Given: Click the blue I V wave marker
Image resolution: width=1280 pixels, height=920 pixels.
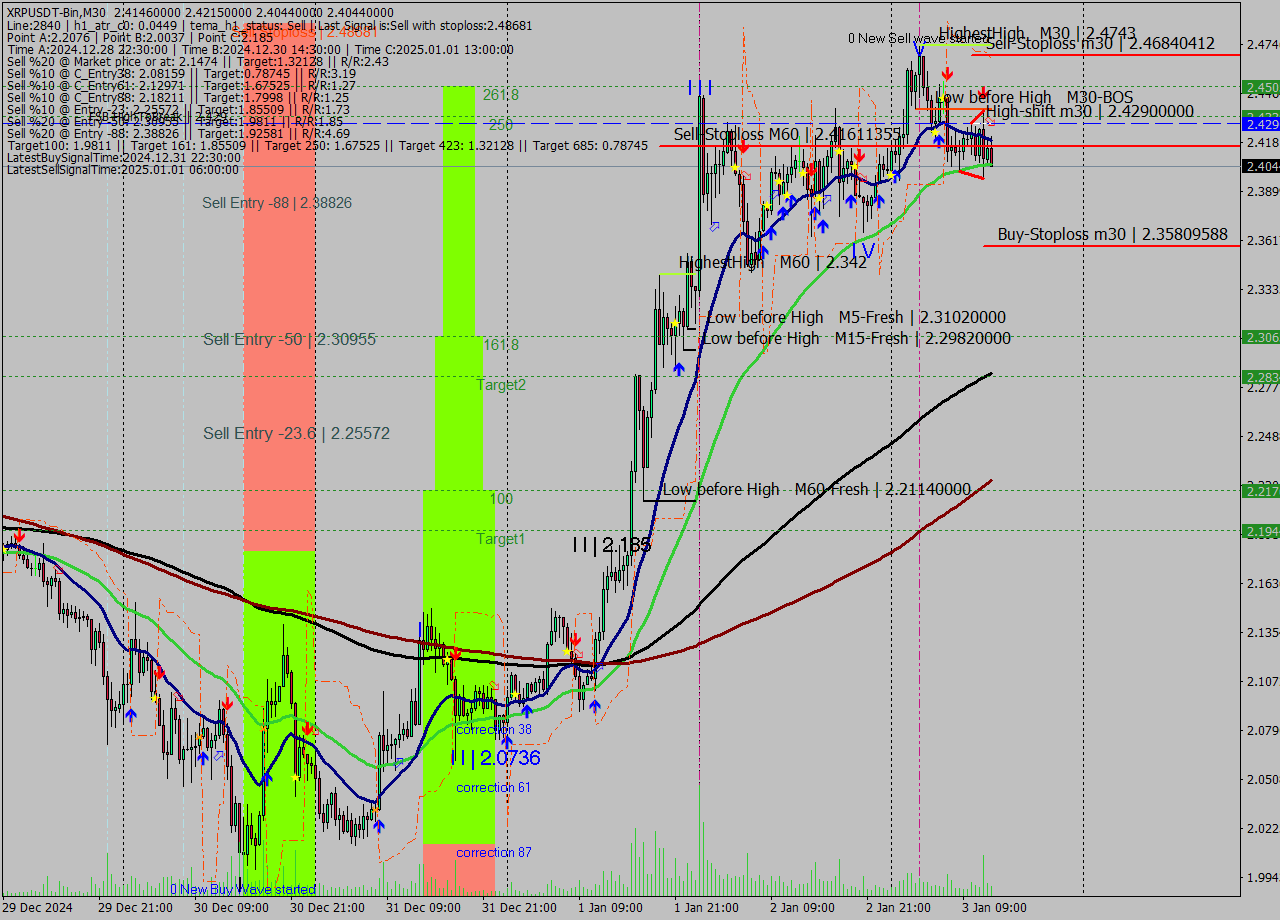Looking at the screenshot, I should [864, 249].
